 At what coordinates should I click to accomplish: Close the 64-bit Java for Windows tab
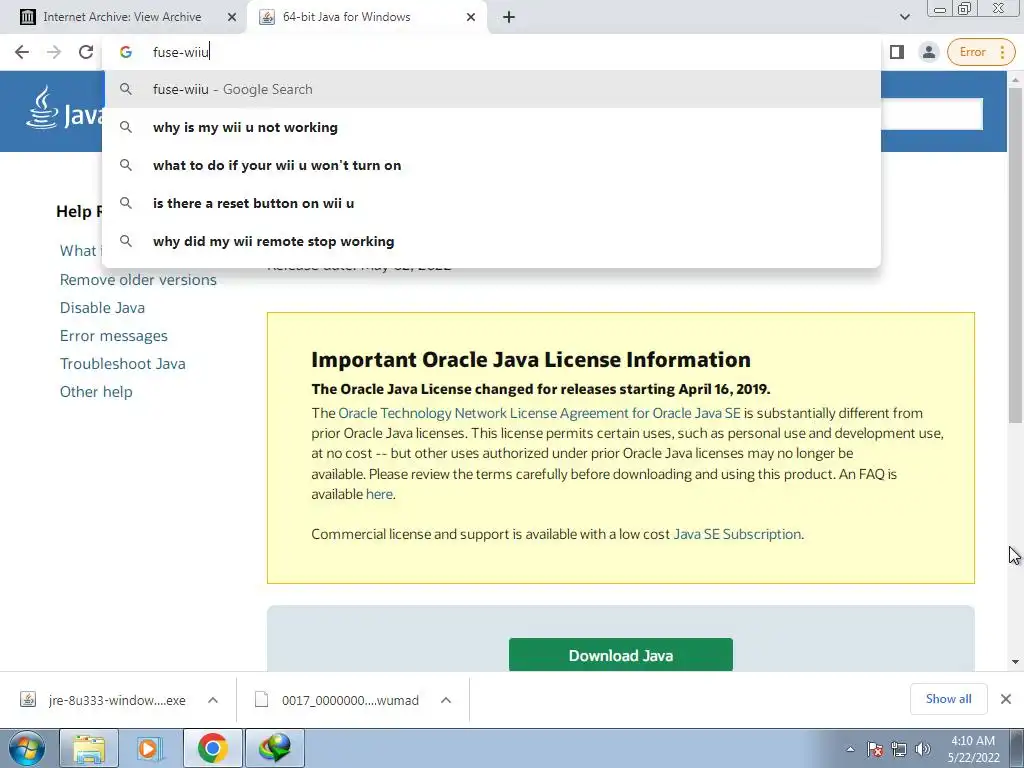(x=471, y=17)
